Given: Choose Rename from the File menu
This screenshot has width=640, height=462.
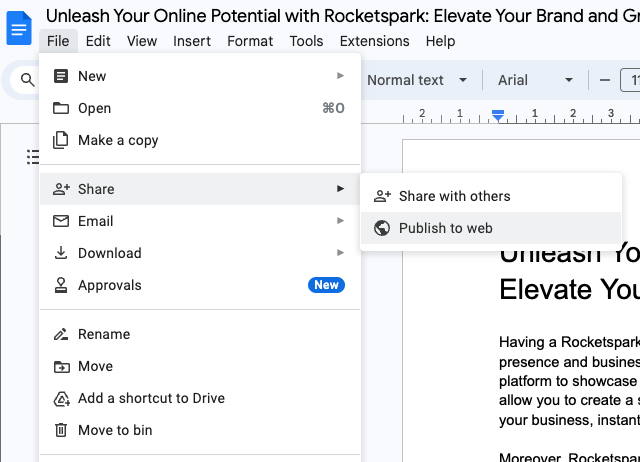Looking at the screenshot, I should (x=200, y=334).
